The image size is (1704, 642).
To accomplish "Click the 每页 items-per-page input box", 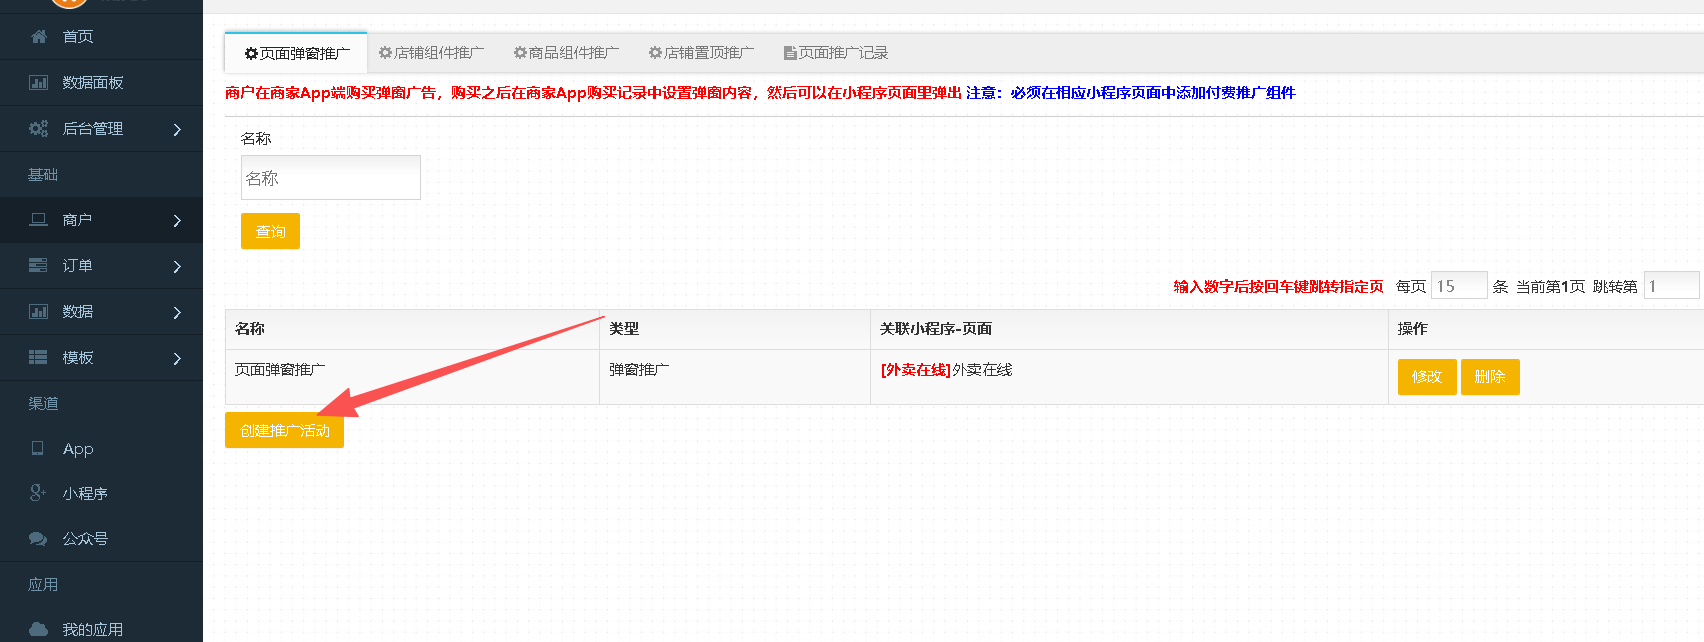I will [x=1458, y=286].
